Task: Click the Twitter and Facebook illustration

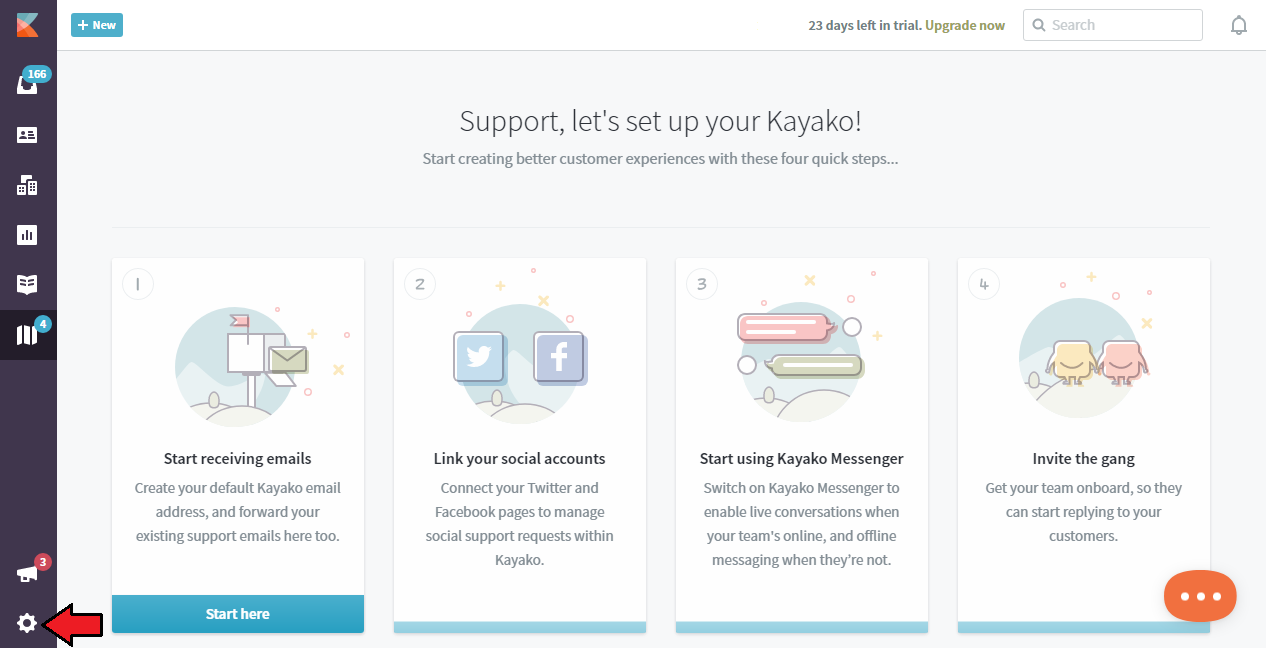Action: [520, 358]
